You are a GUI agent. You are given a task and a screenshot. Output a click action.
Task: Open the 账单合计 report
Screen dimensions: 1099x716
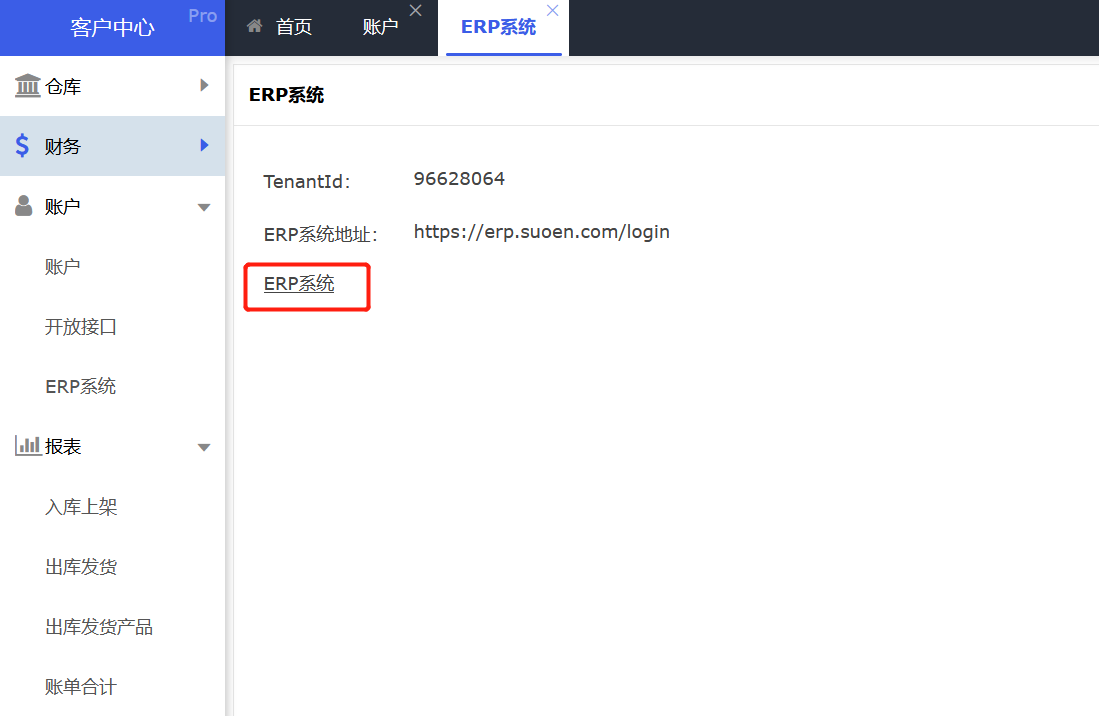click(x=81, y=687)
